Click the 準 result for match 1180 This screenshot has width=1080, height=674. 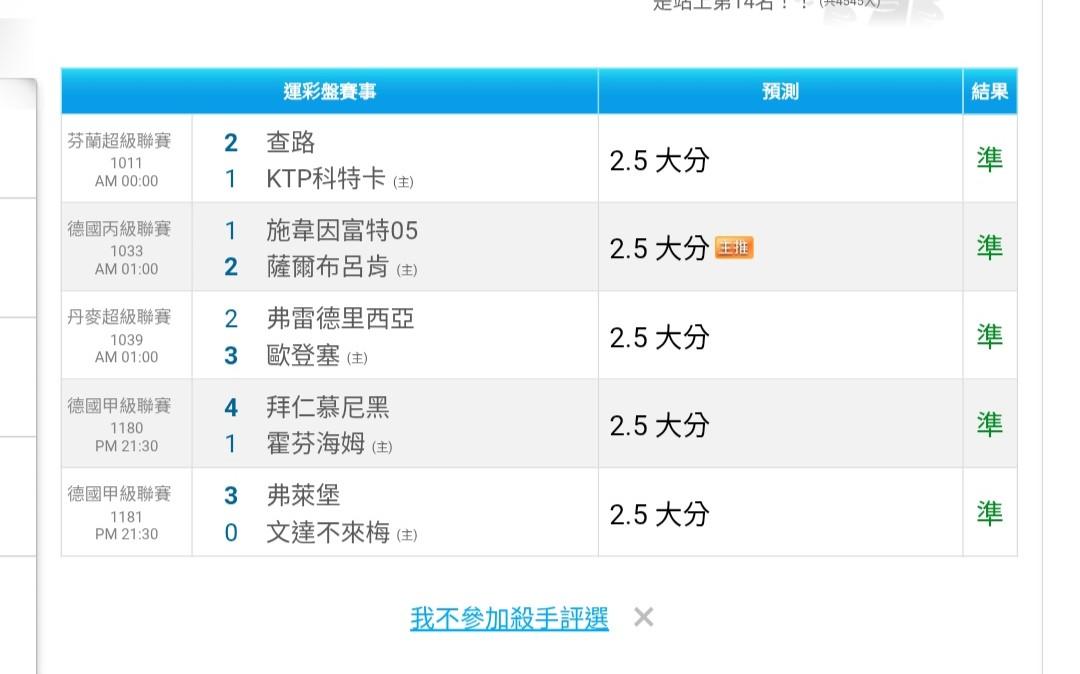pyautogui.click(x=989, y=424)
